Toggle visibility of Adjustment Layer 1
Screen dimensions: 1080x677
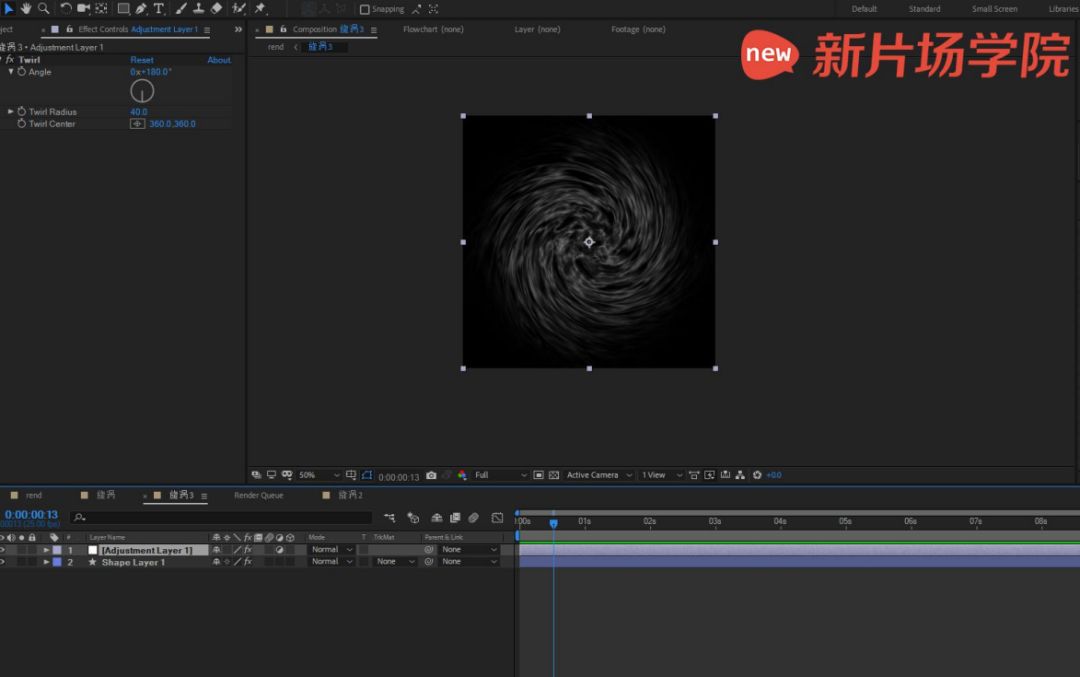[x=3, y=550]
